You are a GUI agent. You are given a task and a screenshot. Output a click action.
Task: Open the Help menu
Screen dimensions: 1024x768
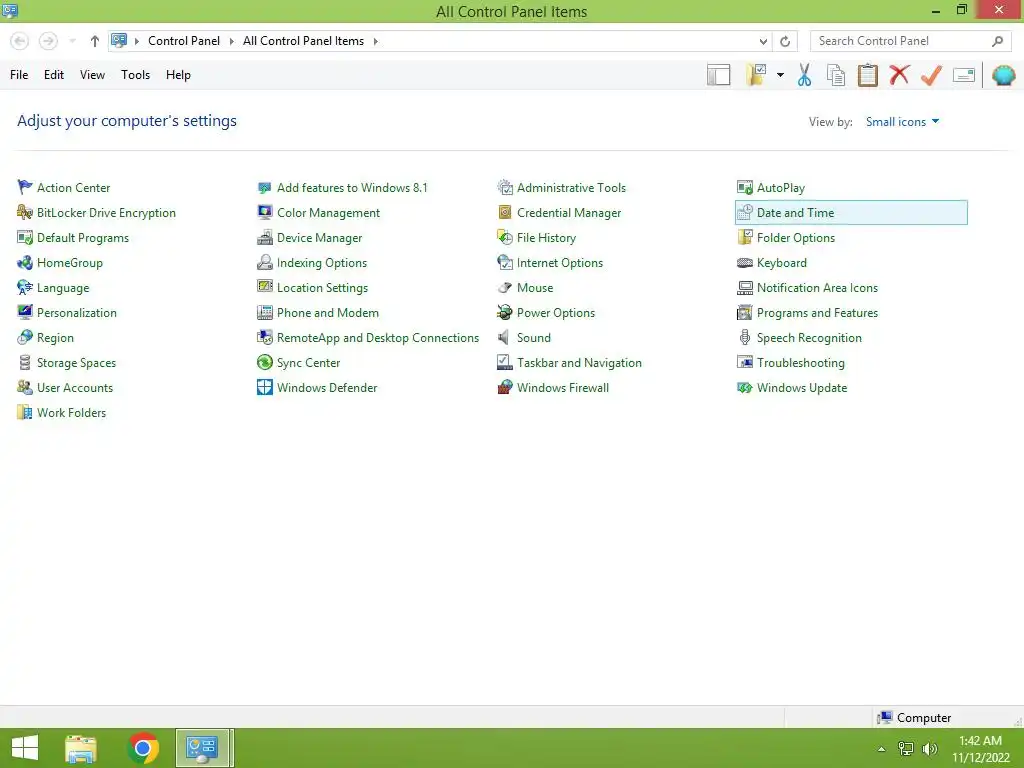click(x=178, y=75)
